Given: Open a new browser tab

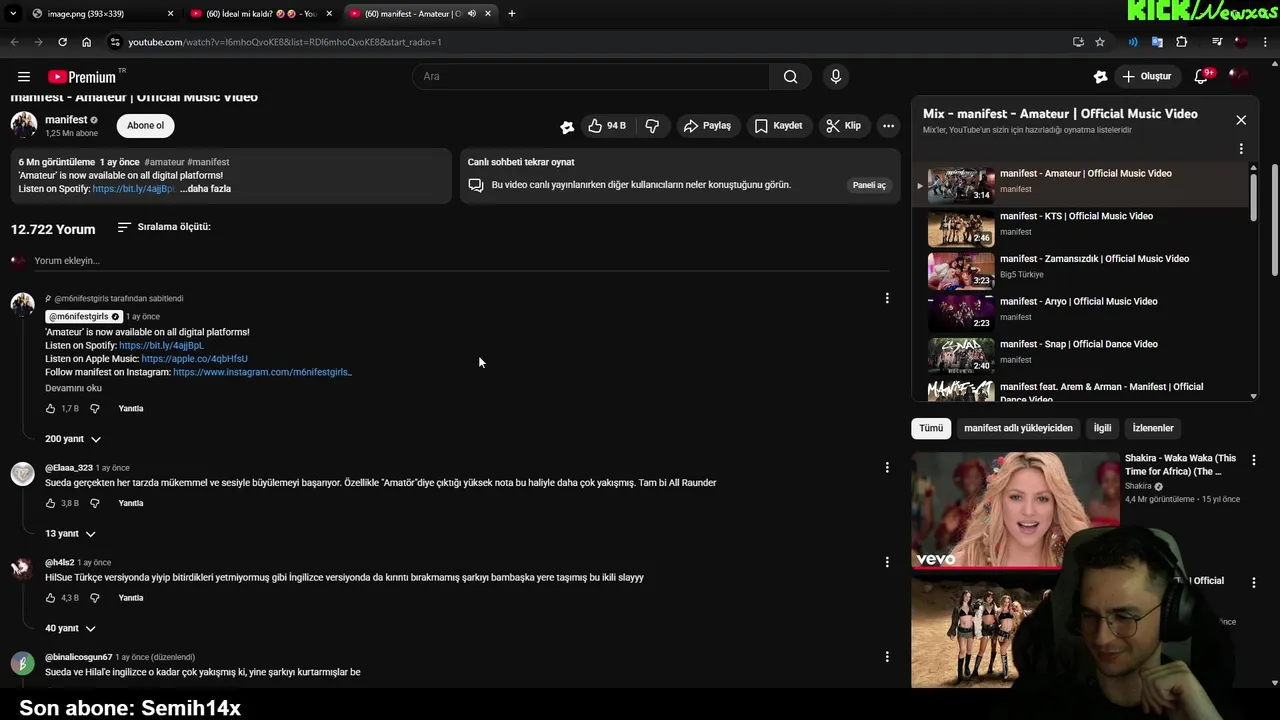Looking at the screenshot, I should pos(512,14).
